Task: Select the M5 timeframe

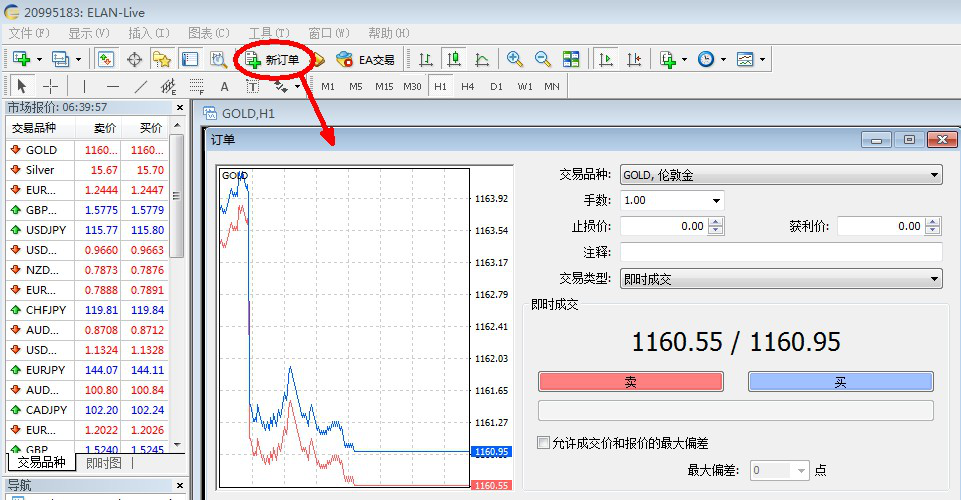Action: (355, 86)
